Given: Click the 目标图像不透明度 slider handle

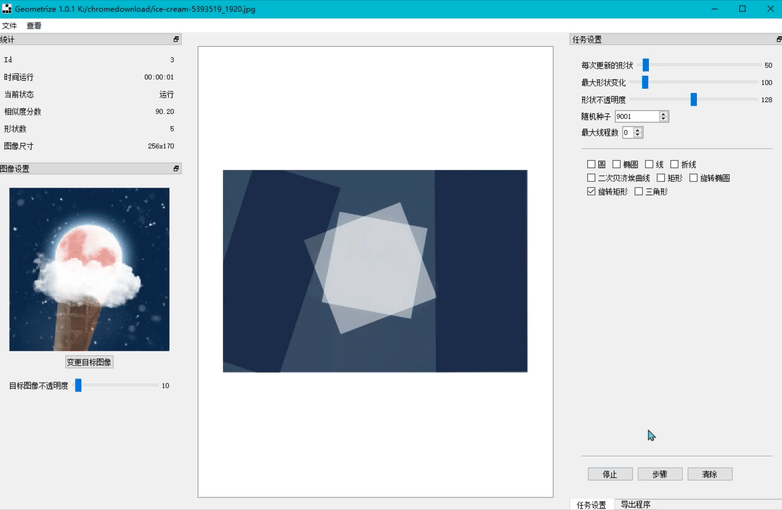Looking at the screenshot, I should [78, 385].
